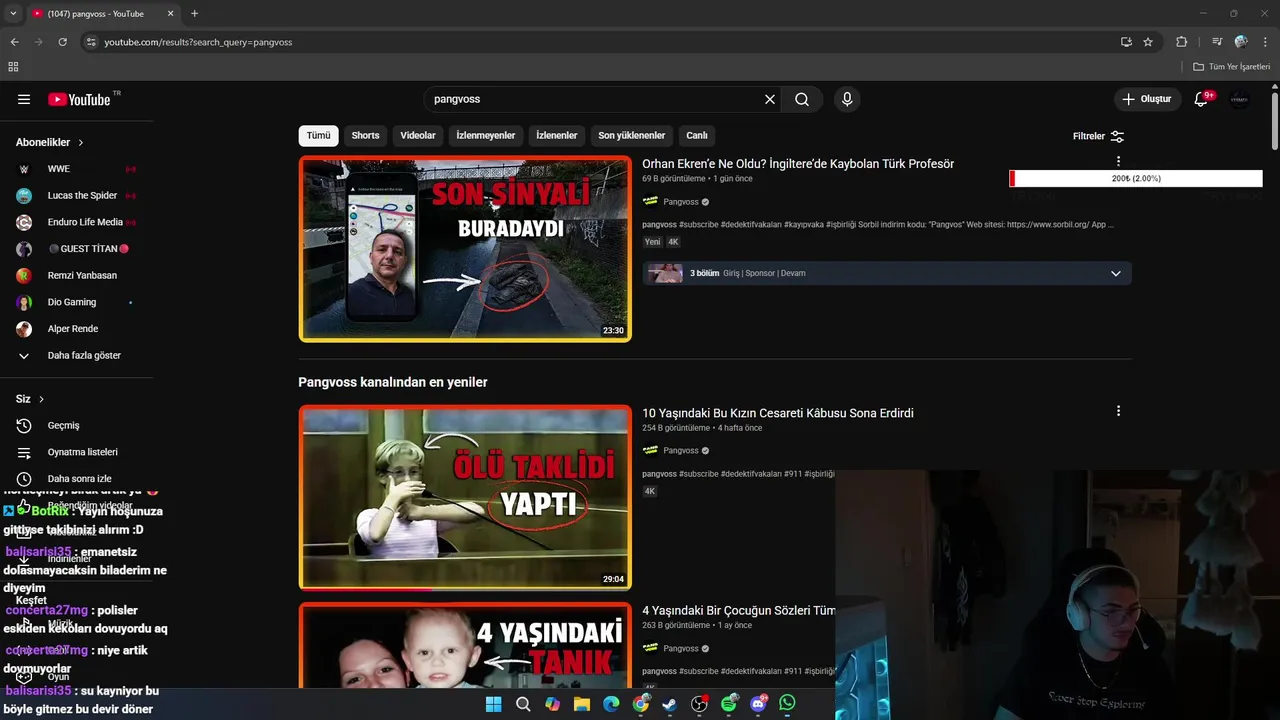Click the install app icon in address bar
This screenshot has height=720, width=1280.
tap(1126, 42)
